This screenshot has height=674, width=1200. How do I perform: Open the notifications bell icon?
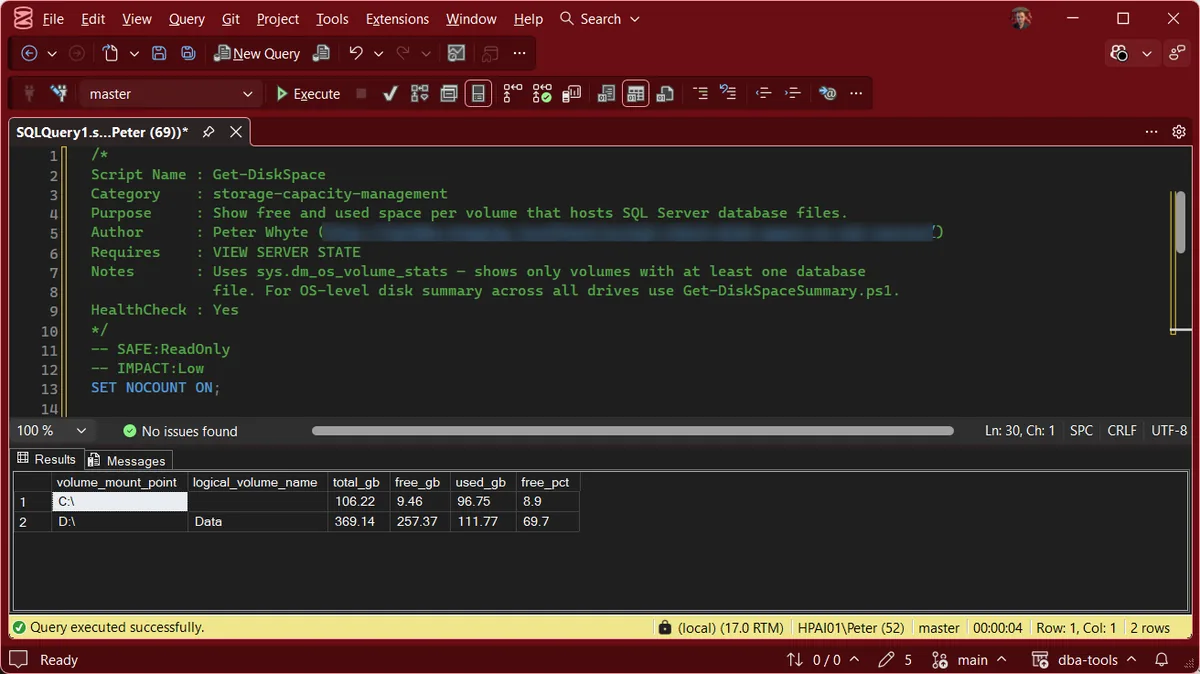pyautogui.click(x=1162, y=660)
